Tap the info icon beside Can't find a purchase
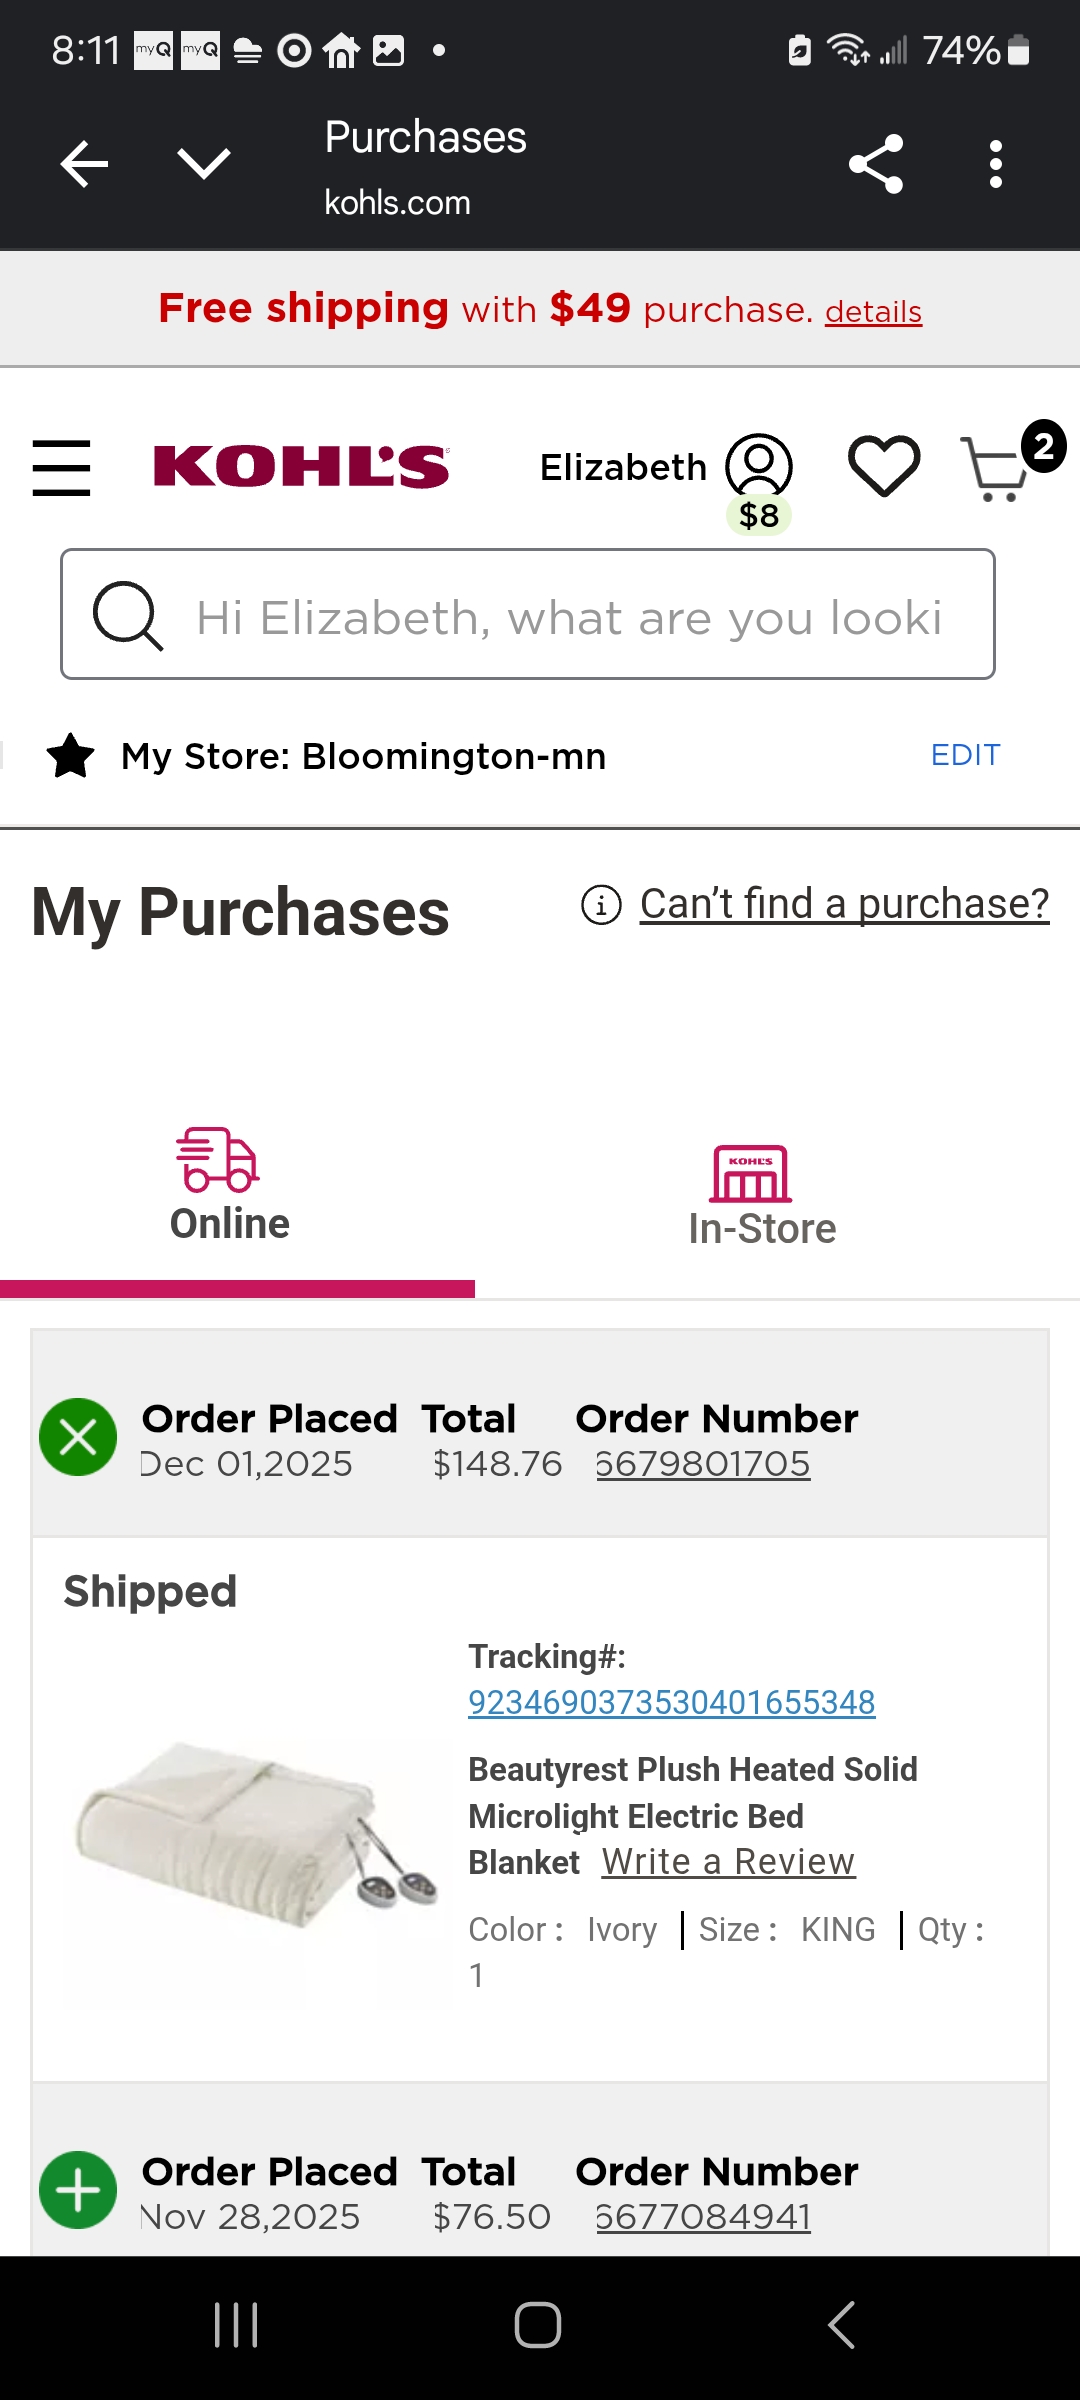1080x2400 pixels. 601,905
